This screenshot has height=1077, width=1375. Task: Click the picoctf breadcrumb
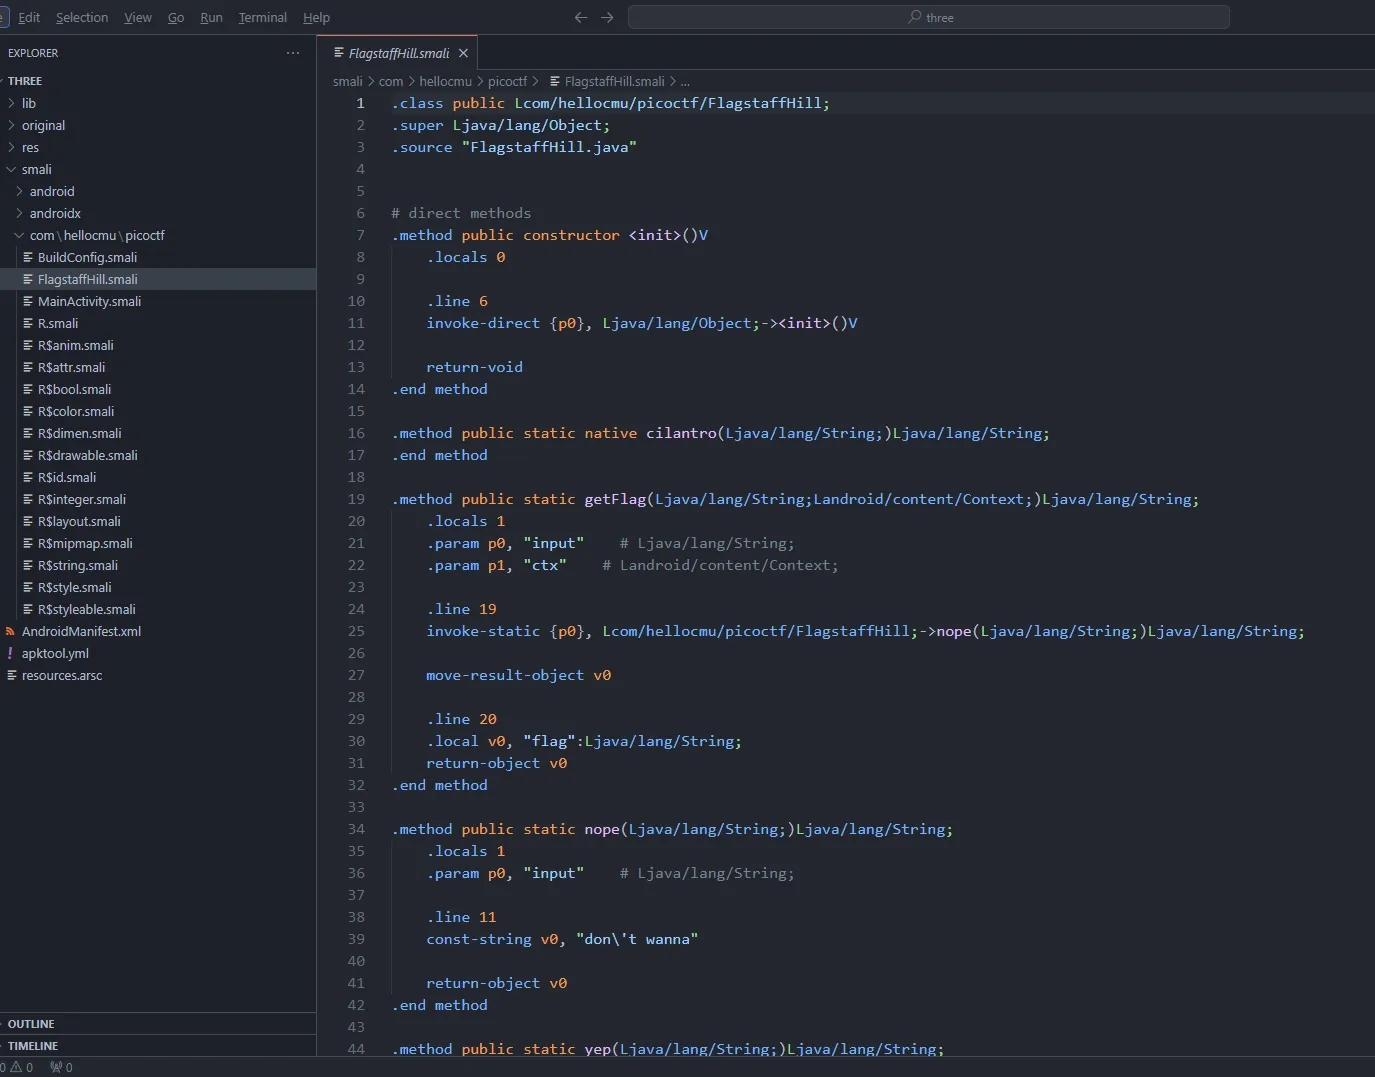pyautogui.click(x=507, y=81)
